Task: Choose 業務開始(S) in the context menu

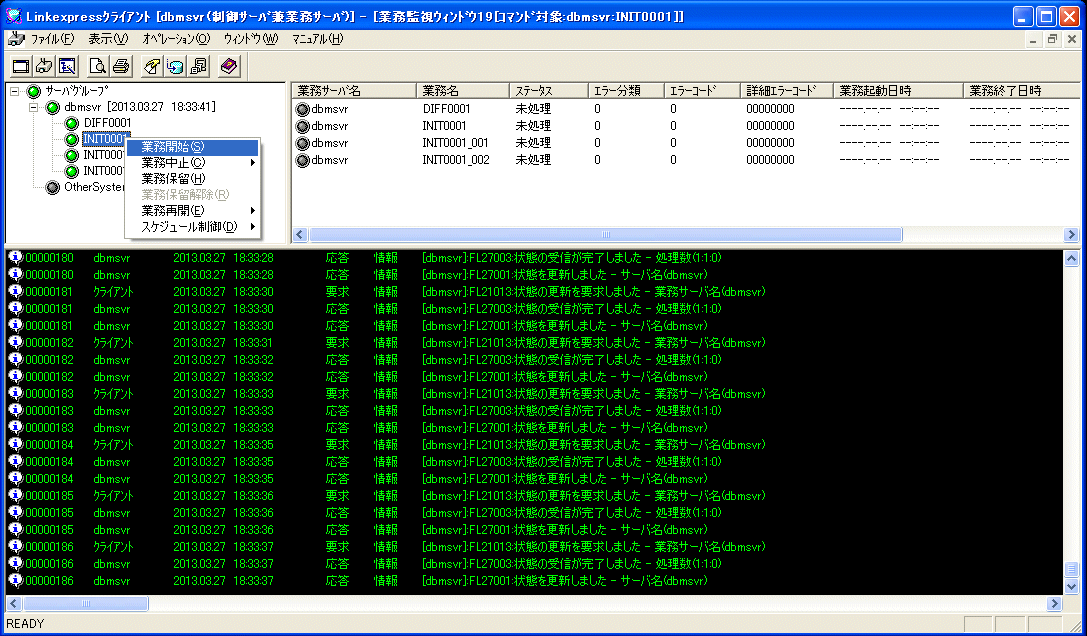Action: [192, 147]
